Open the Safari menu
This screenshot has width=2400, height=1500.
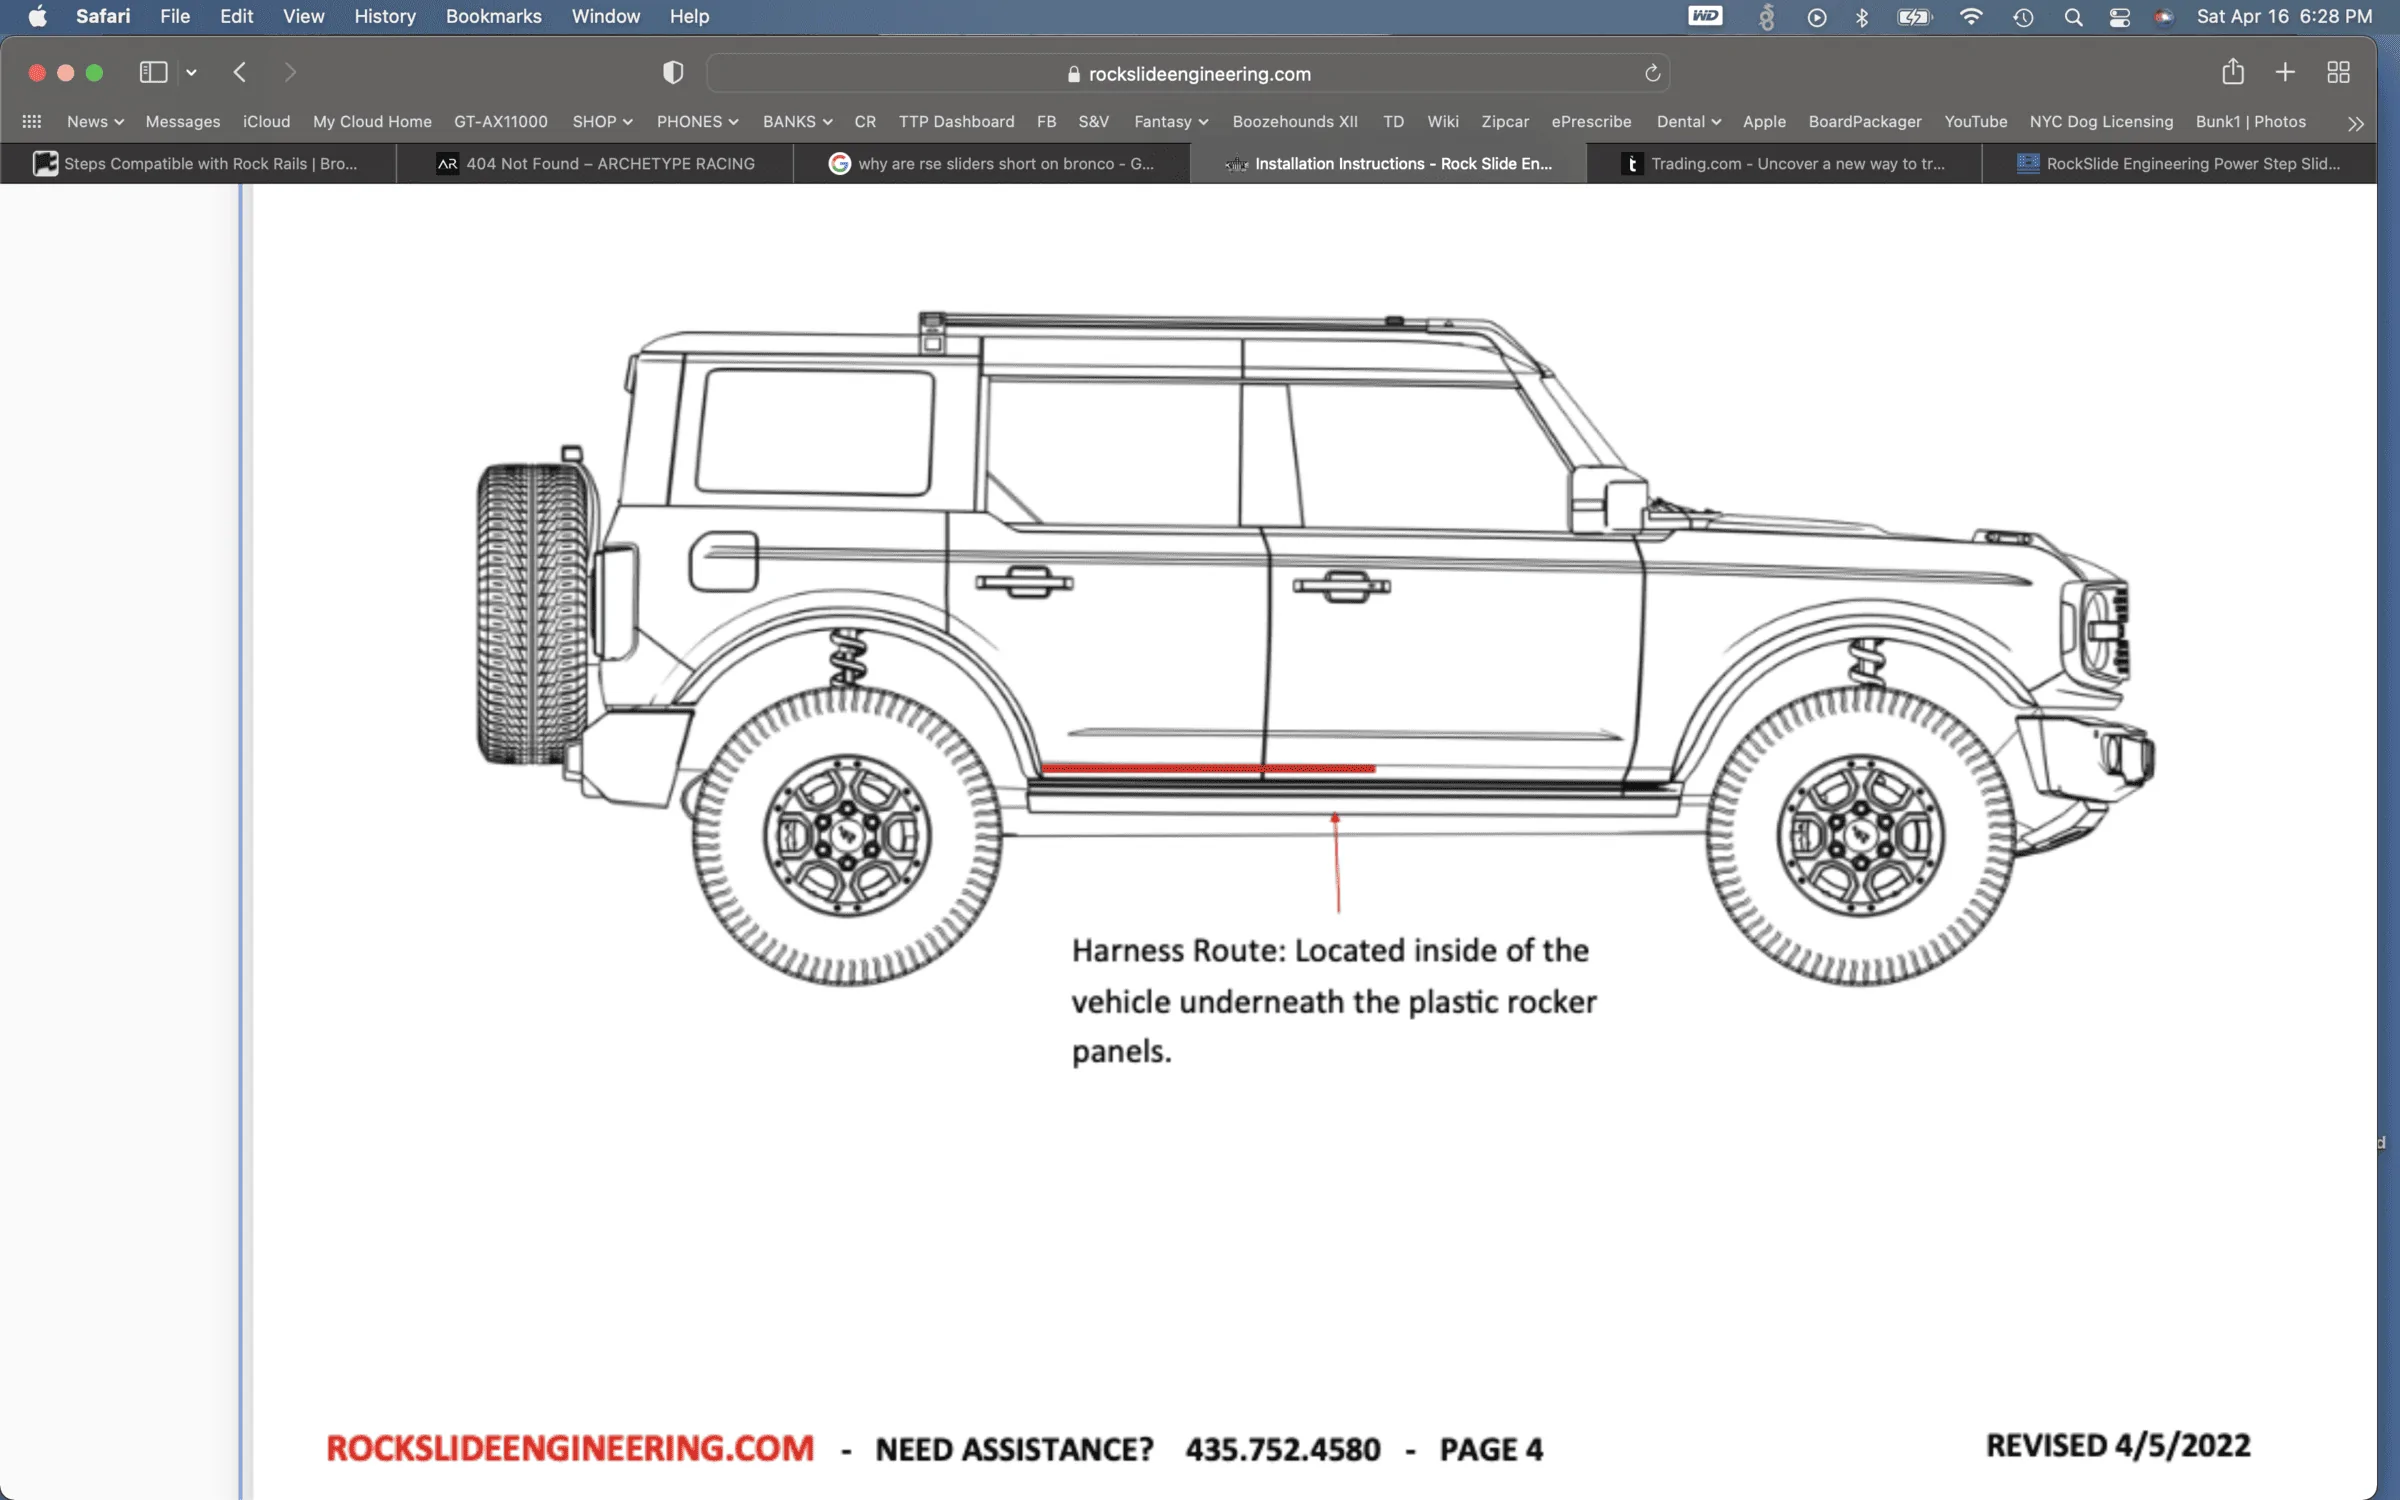click(x=103, y=16)
